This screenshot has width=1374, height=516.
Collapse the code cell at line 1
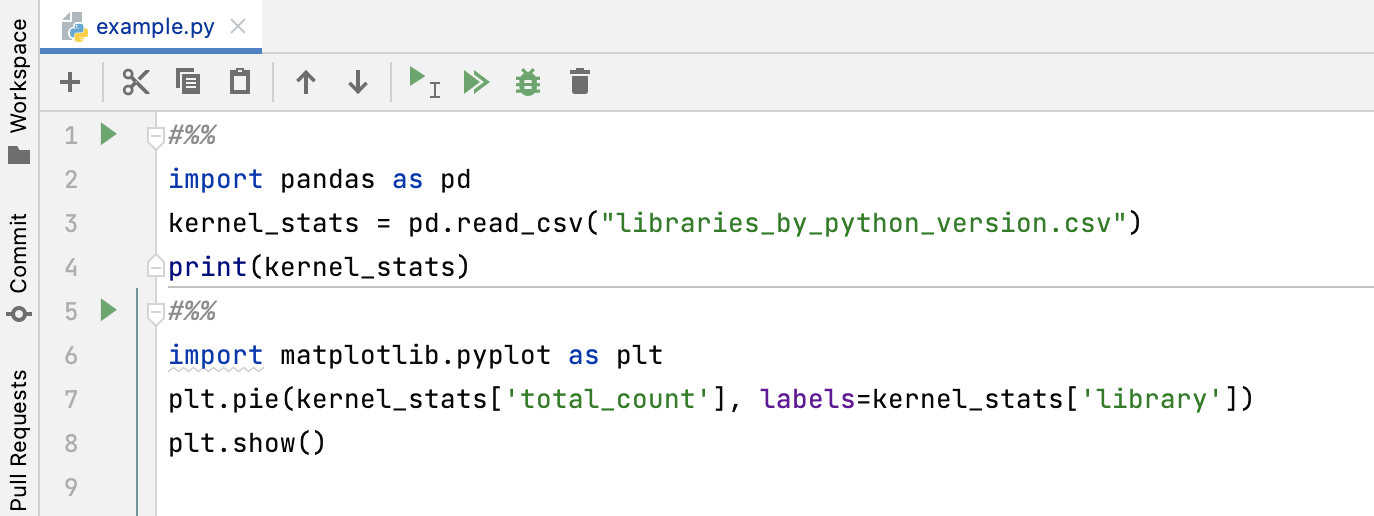(154, 137)
